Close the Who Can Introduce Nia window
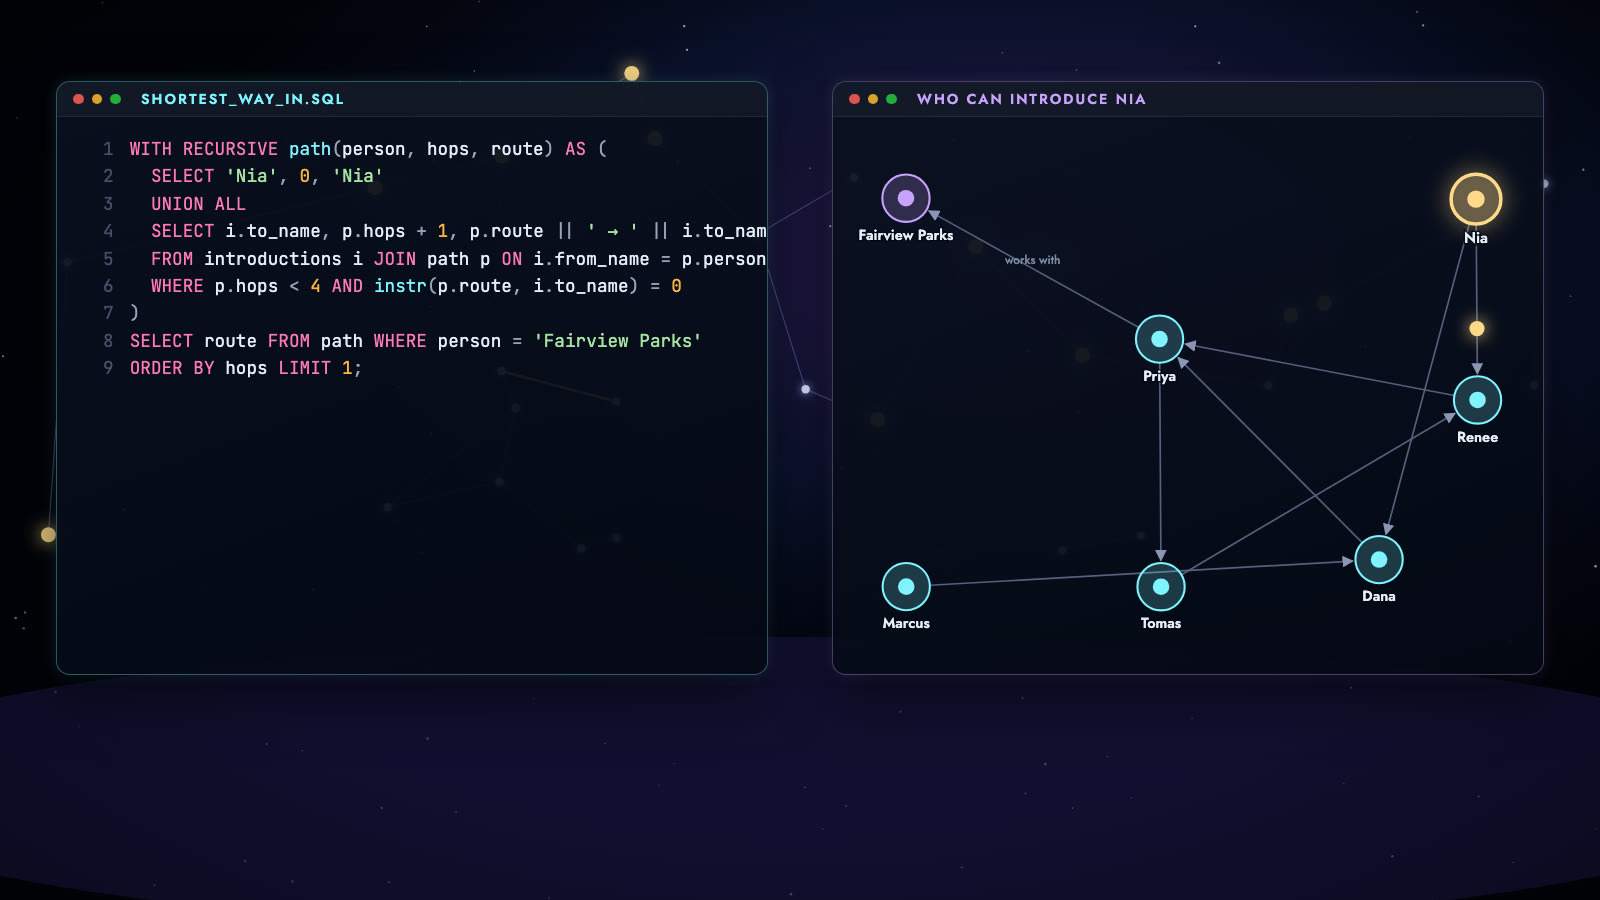The height and width of the screenshot is (900, 1600). (x=854, y=99)
